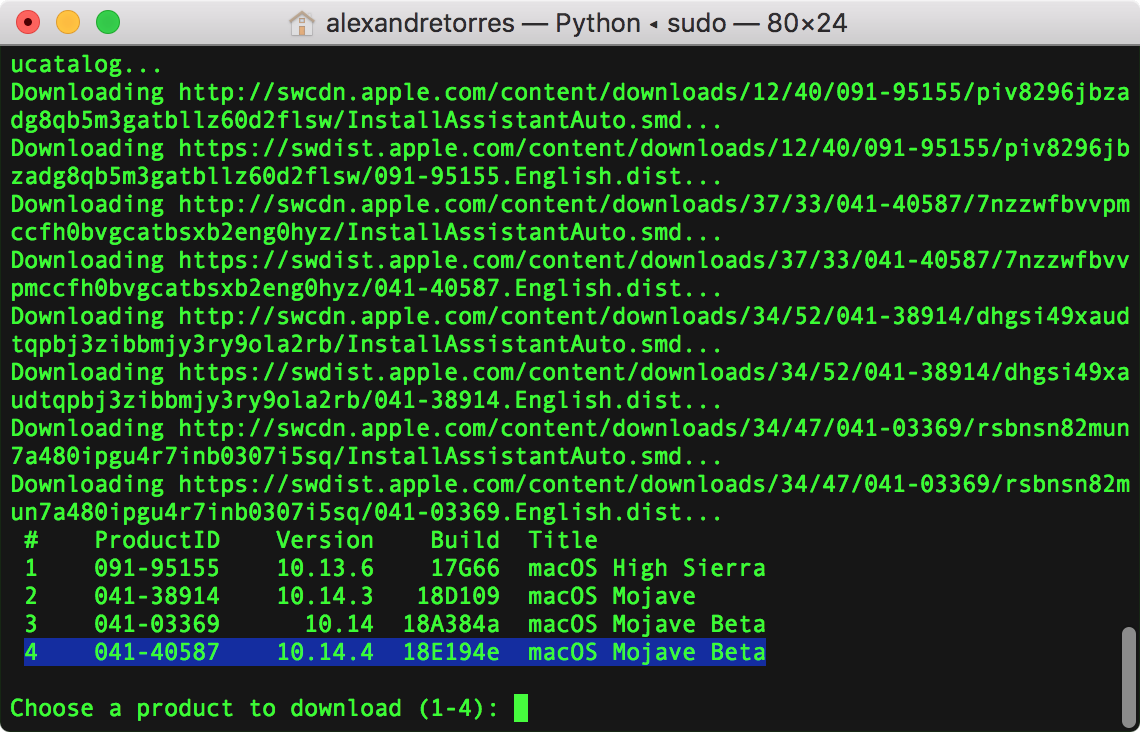
Task: Click the 091-95155.English.dist text
Action: [x=527, y=177]
